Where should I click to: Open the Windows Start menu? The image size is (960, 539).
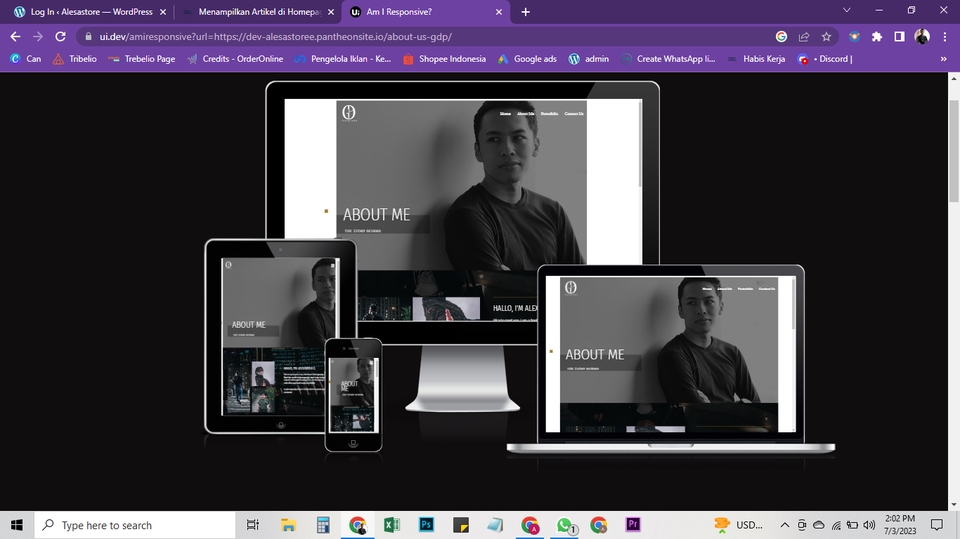(x=17, y=525)
